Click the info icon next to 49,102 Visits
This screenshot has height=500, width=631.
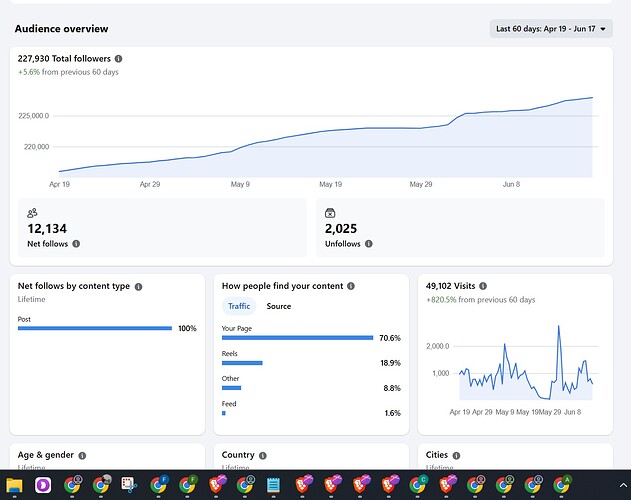[x=483, y=286]
